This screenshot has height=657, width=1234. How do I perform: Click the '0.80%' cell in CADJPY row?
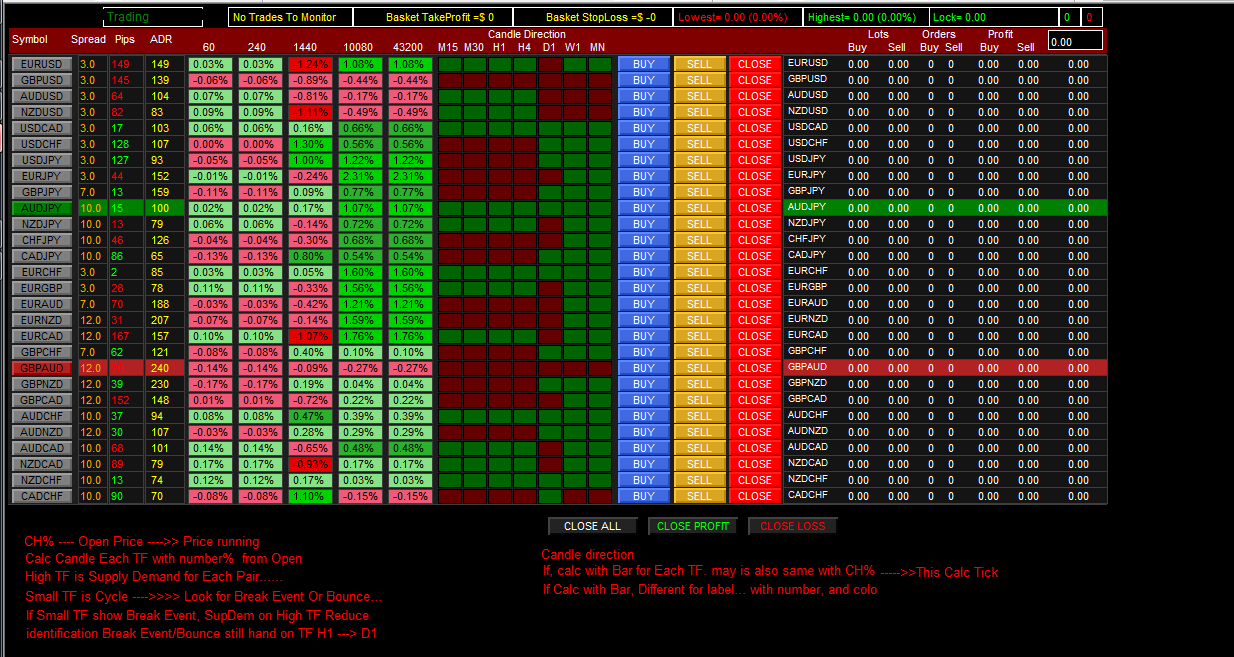click(x=309, y=256)
